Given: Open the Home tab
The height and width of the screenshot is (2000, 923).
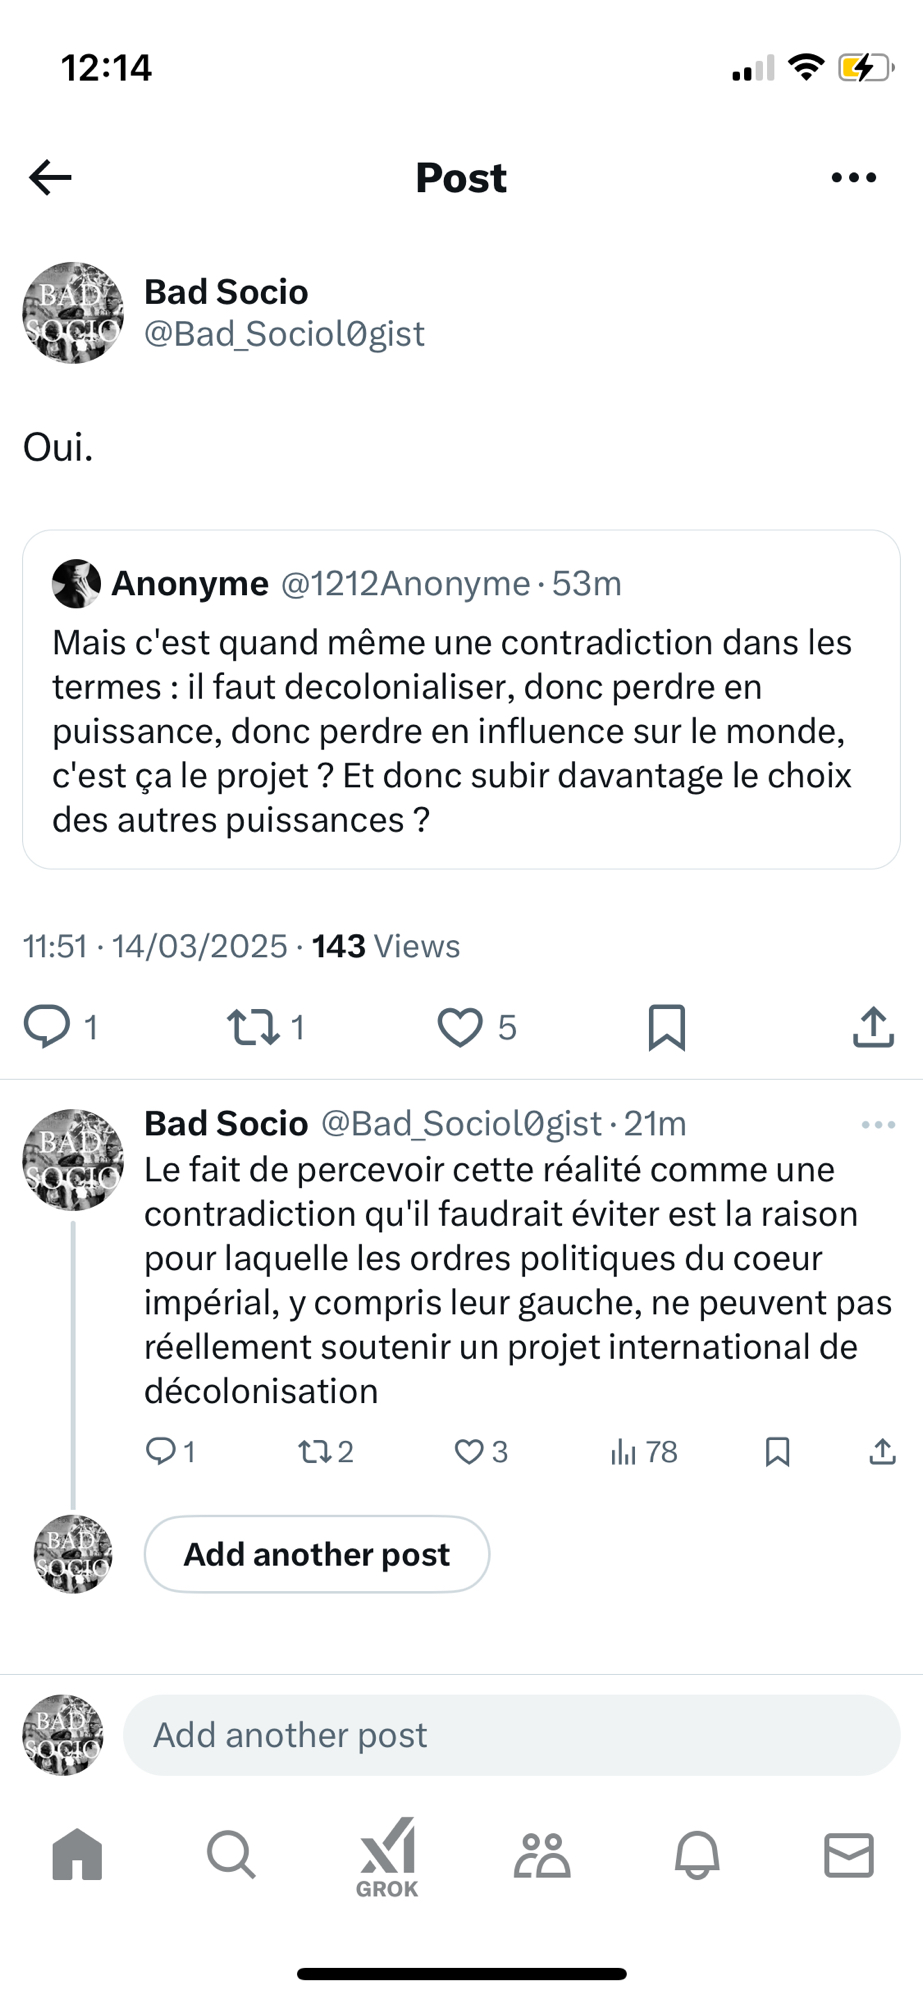Looking at the screenshot, I should pyautogui.click(x=77, y=1855).
